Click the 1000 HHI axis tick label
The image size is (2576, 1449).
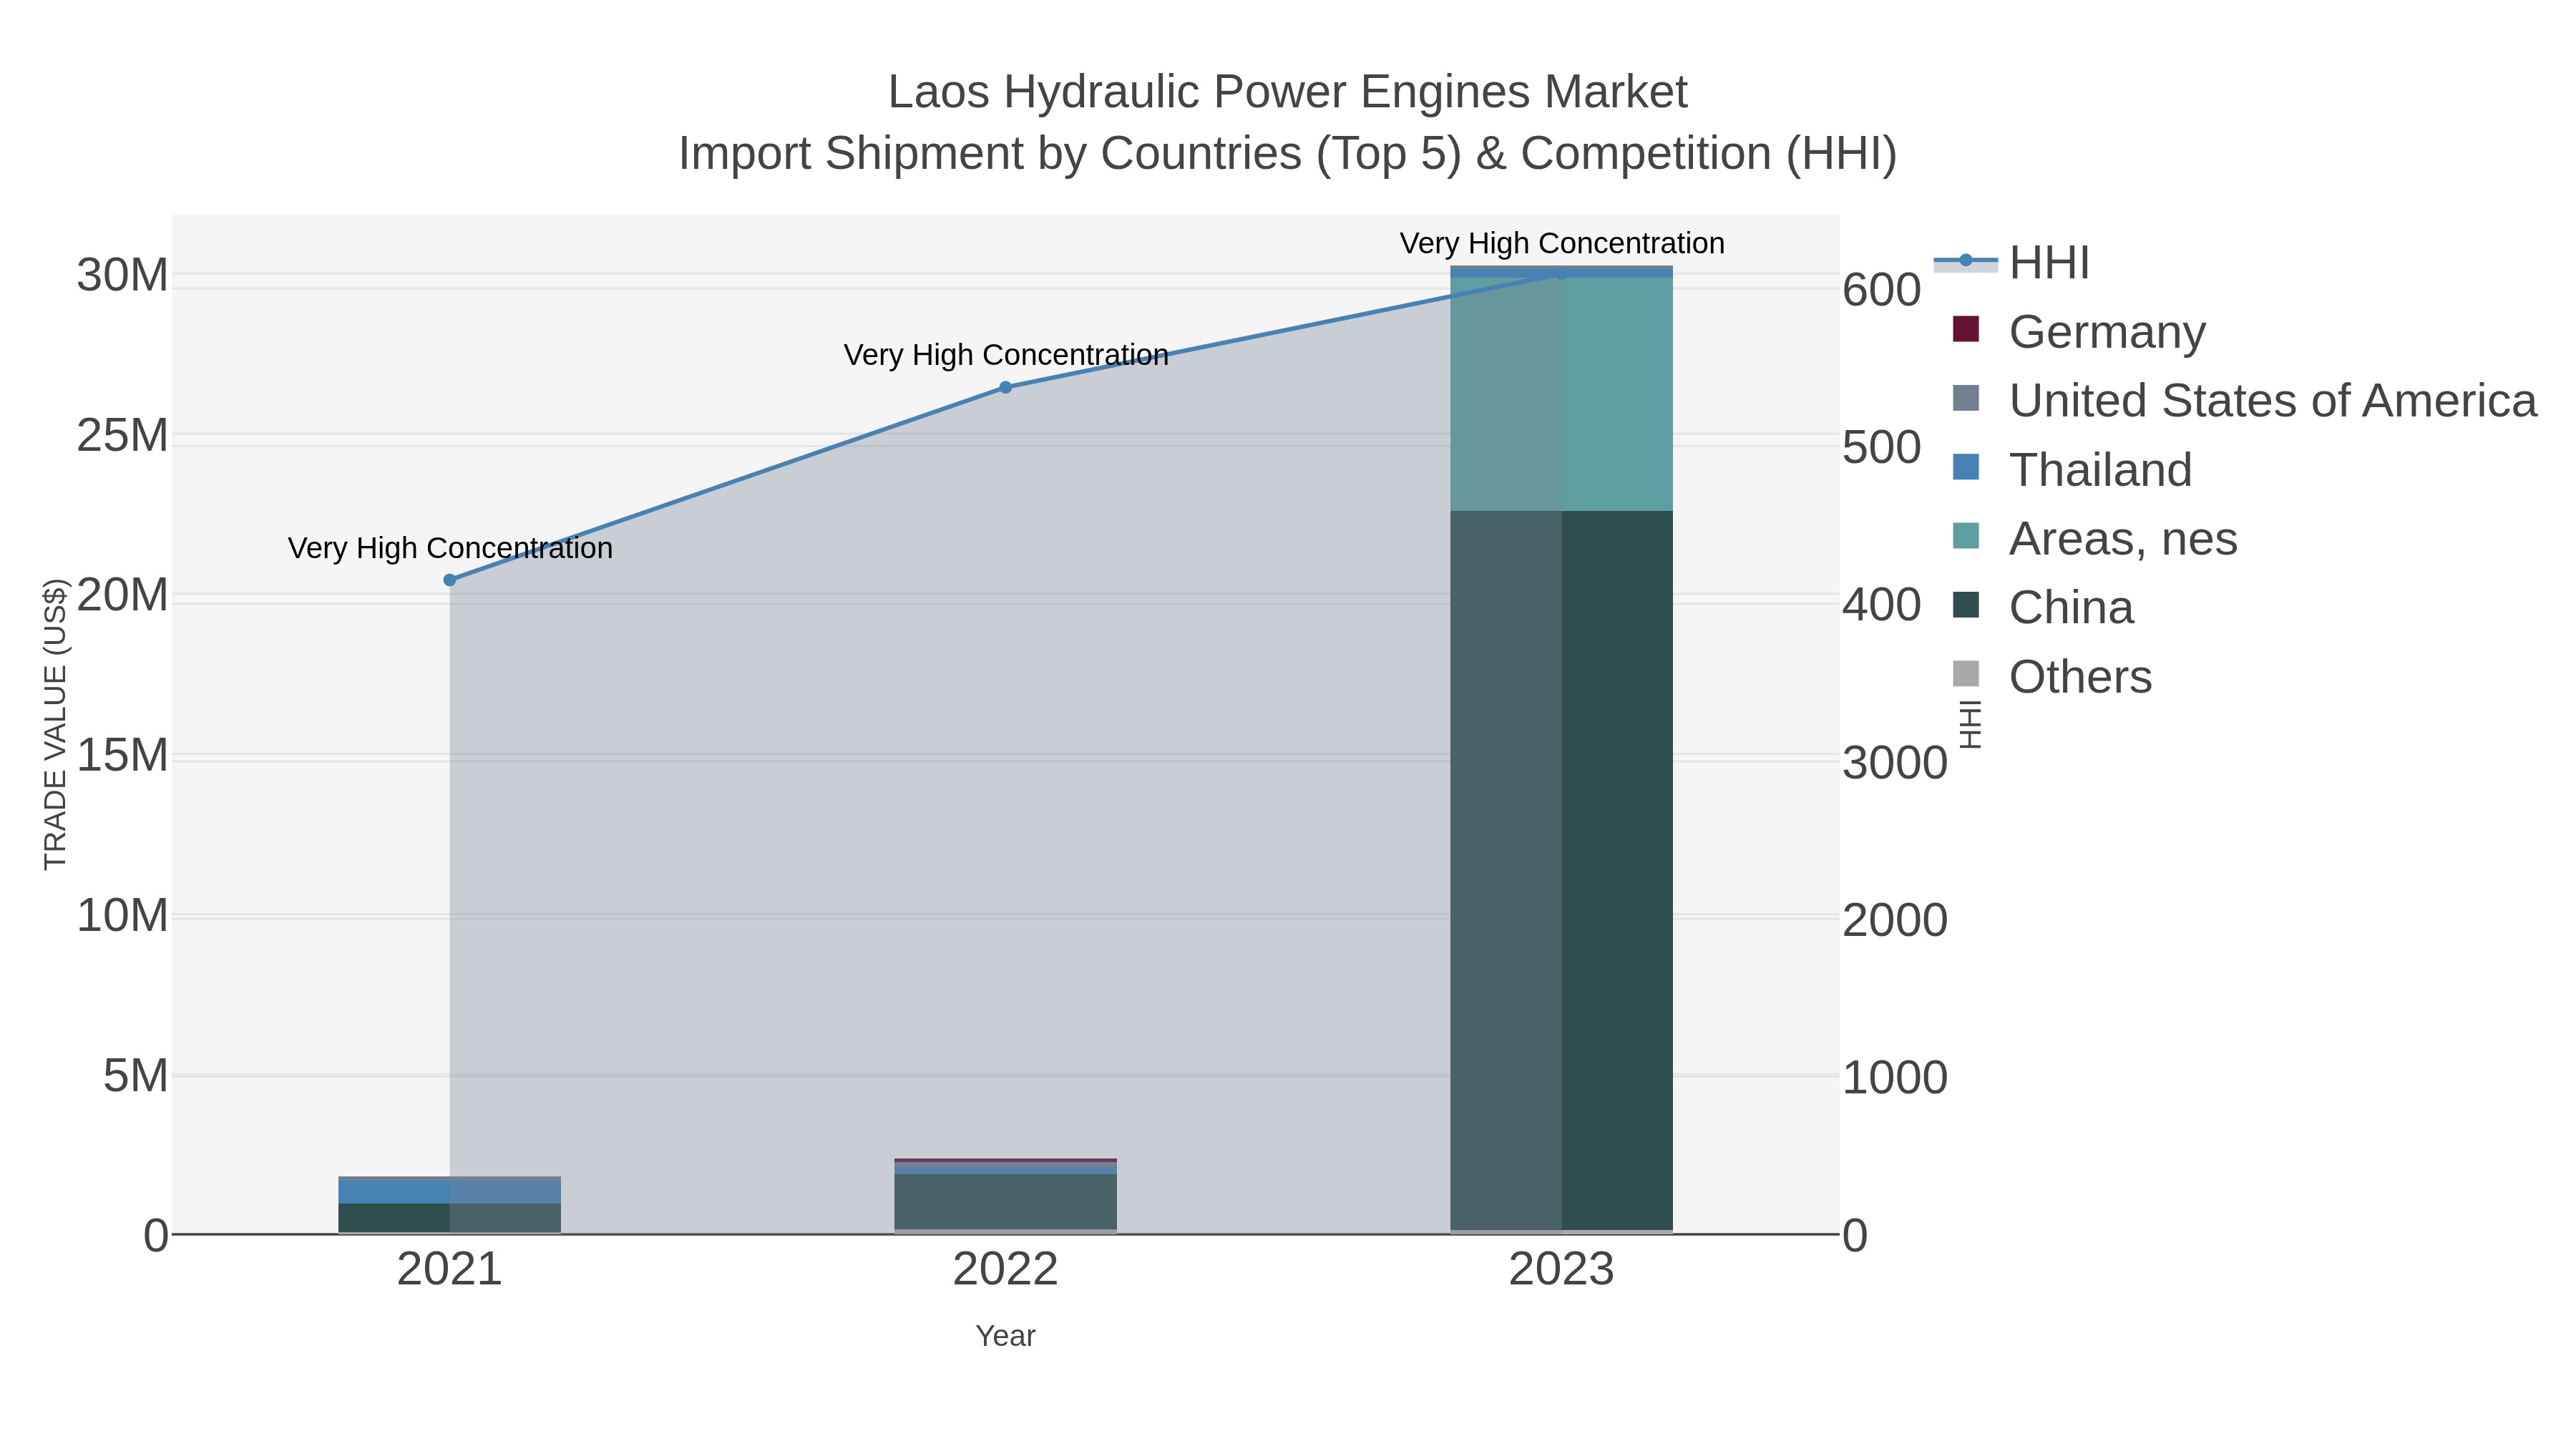[x=1895, y=1078]
